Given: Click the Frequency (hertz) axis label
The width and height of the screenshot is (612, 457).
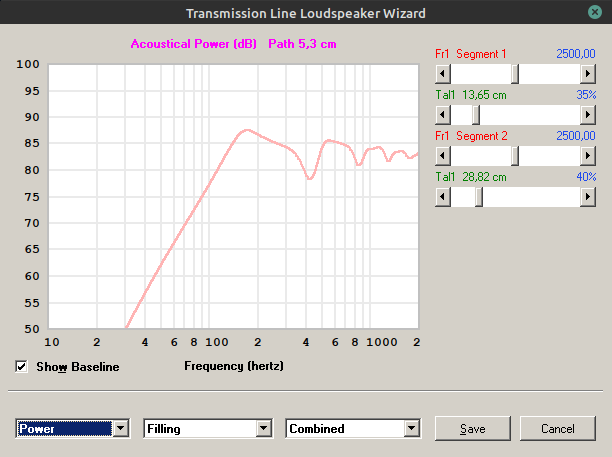Looking at the screenshot, I should pos(234,366).
